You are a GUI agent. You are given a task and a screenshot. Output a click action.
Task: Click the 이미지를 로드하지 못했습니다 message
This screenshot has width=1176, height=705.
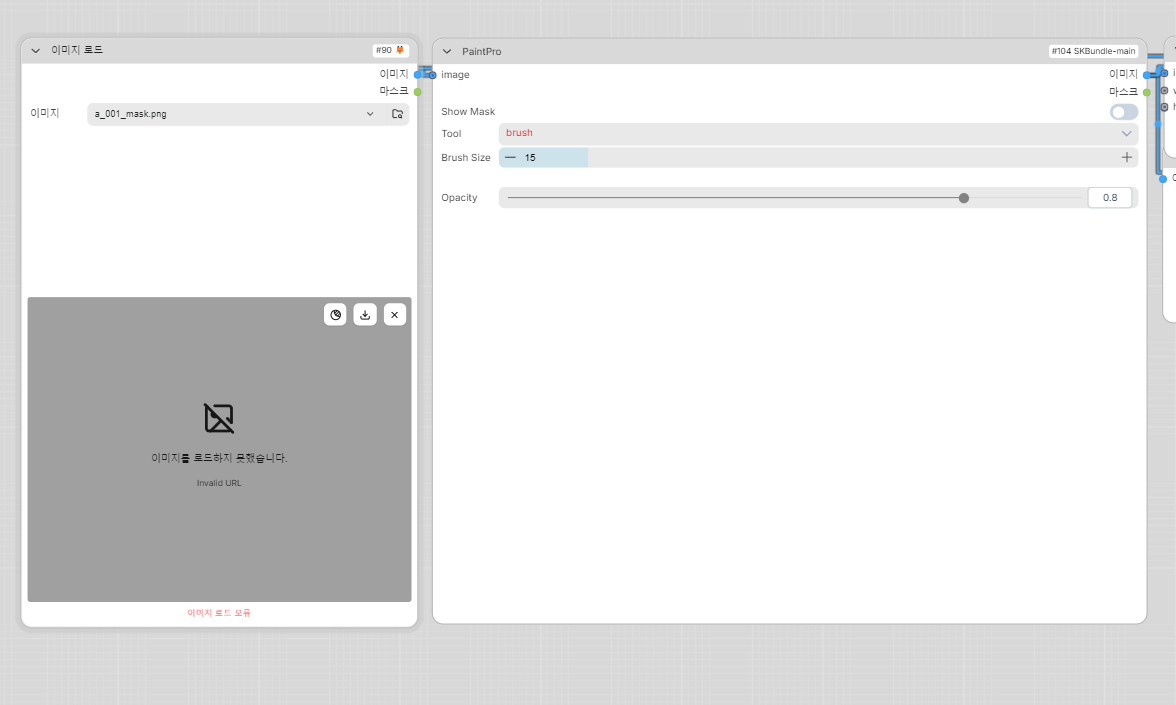(219, 458)
